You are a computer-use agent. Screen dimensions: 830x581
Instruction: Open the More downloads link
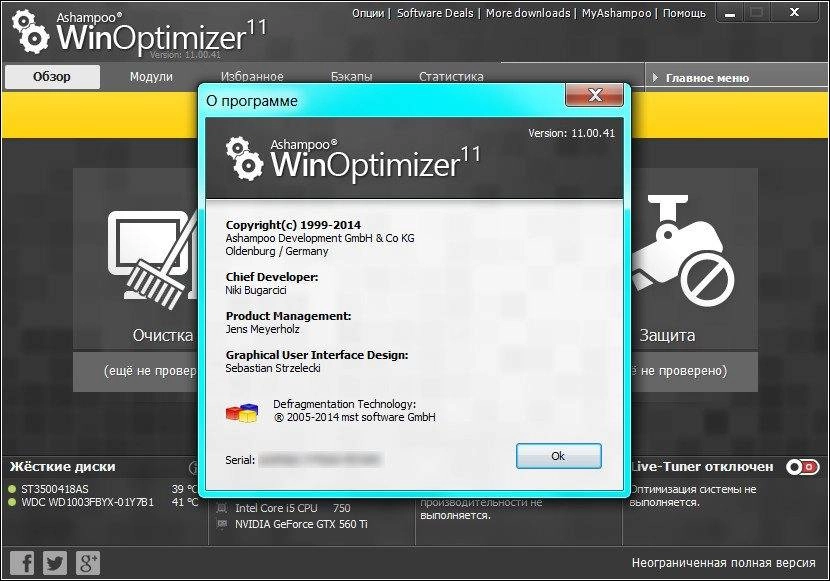tap(528, 13)
